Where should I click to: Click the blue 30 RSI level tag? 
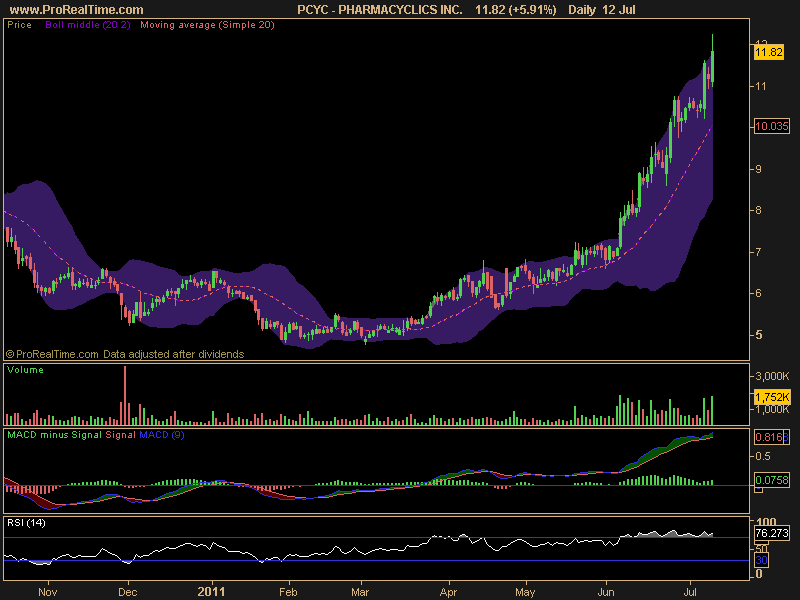pos(761,560)
